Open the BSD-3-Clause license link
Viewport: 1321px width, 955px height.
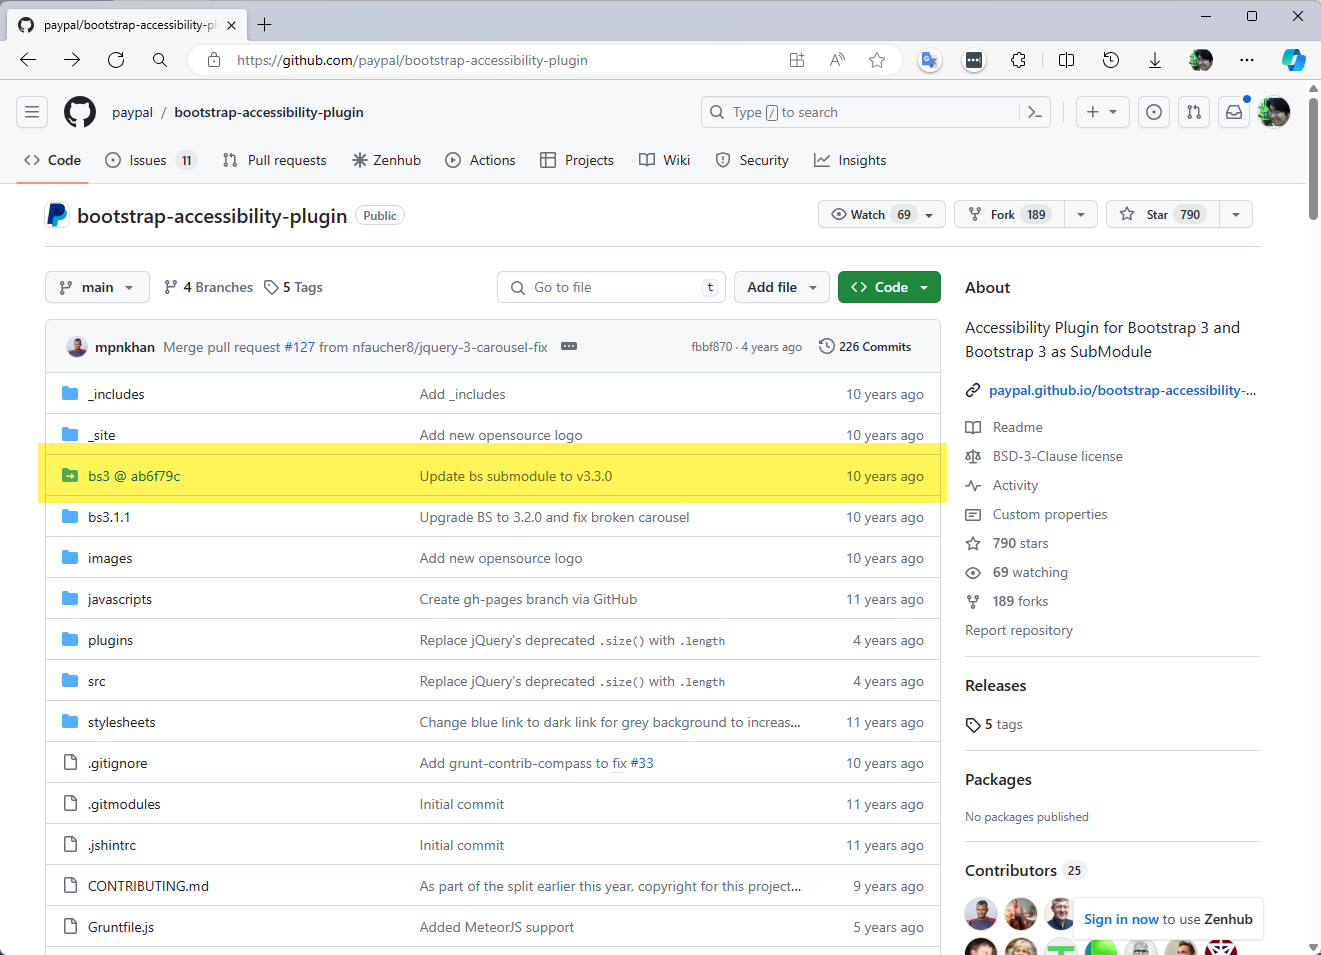coord(1057,456)
